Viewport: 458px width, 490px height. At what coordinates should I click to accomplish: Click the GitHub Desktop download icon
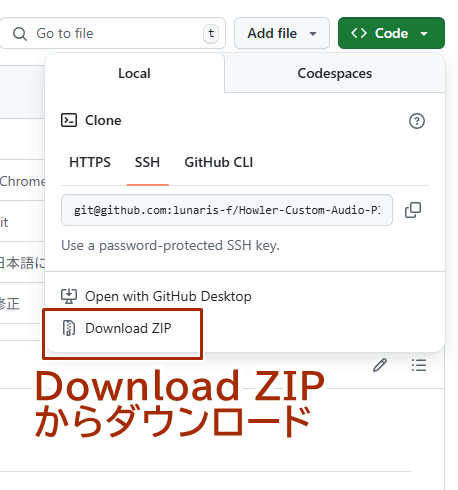(69, 296)
